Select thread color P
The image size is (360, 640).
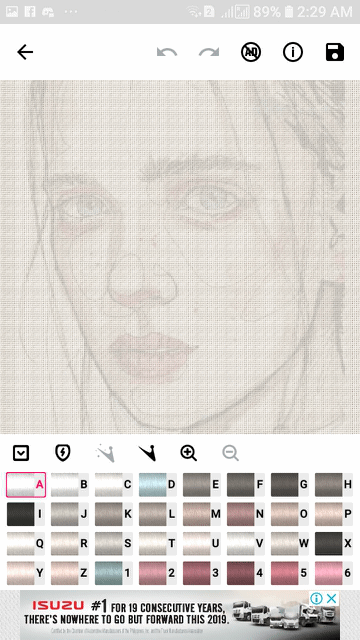[334, 514]
